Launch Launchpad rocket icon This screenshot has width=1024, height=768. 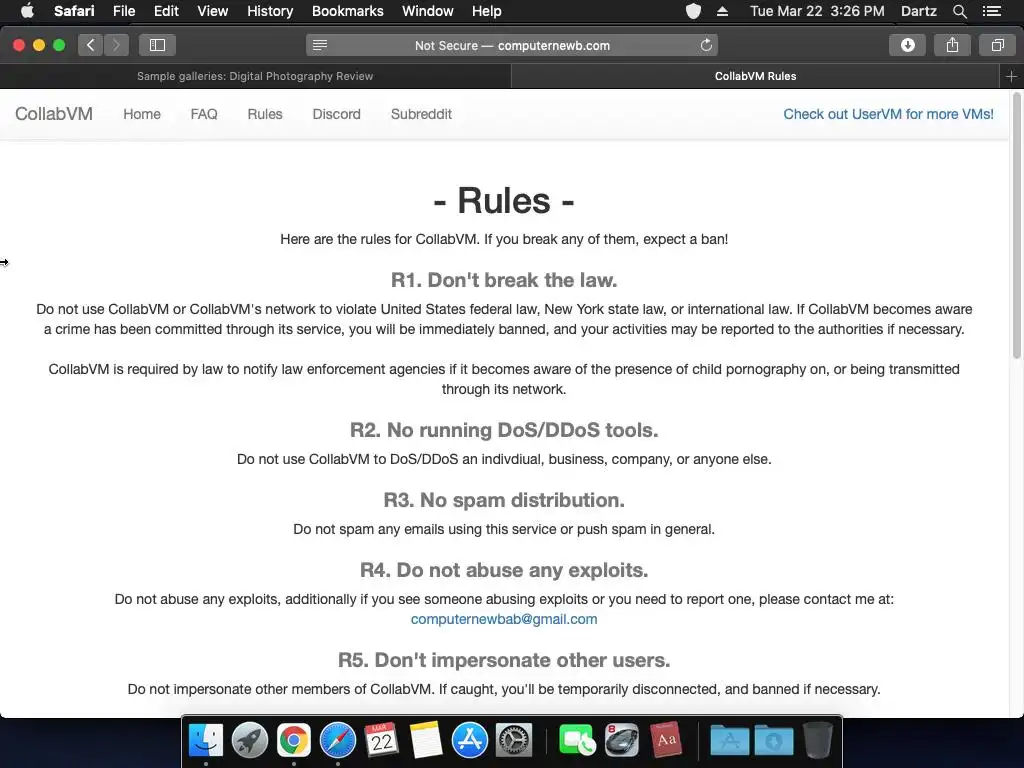click(x=249, y=741)
